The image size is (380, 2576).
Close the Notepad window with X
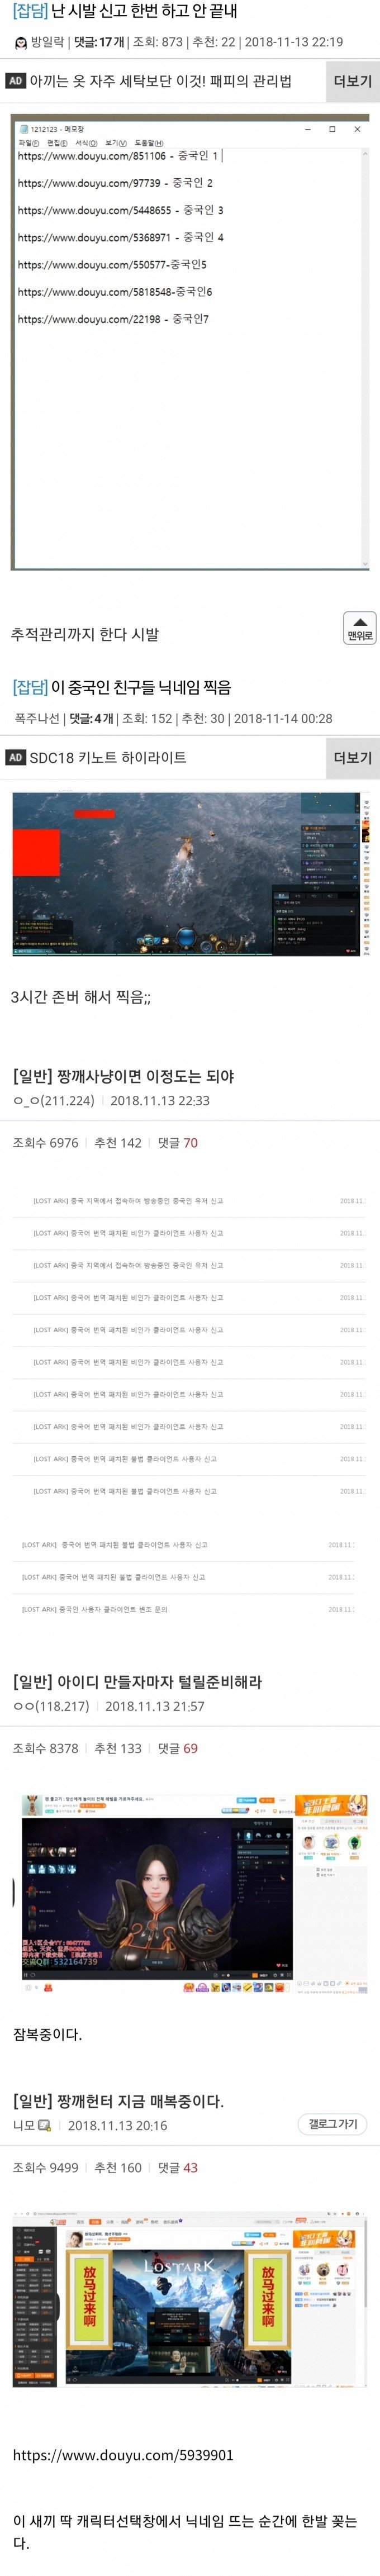pyautogui.click(x=357, y=129)
